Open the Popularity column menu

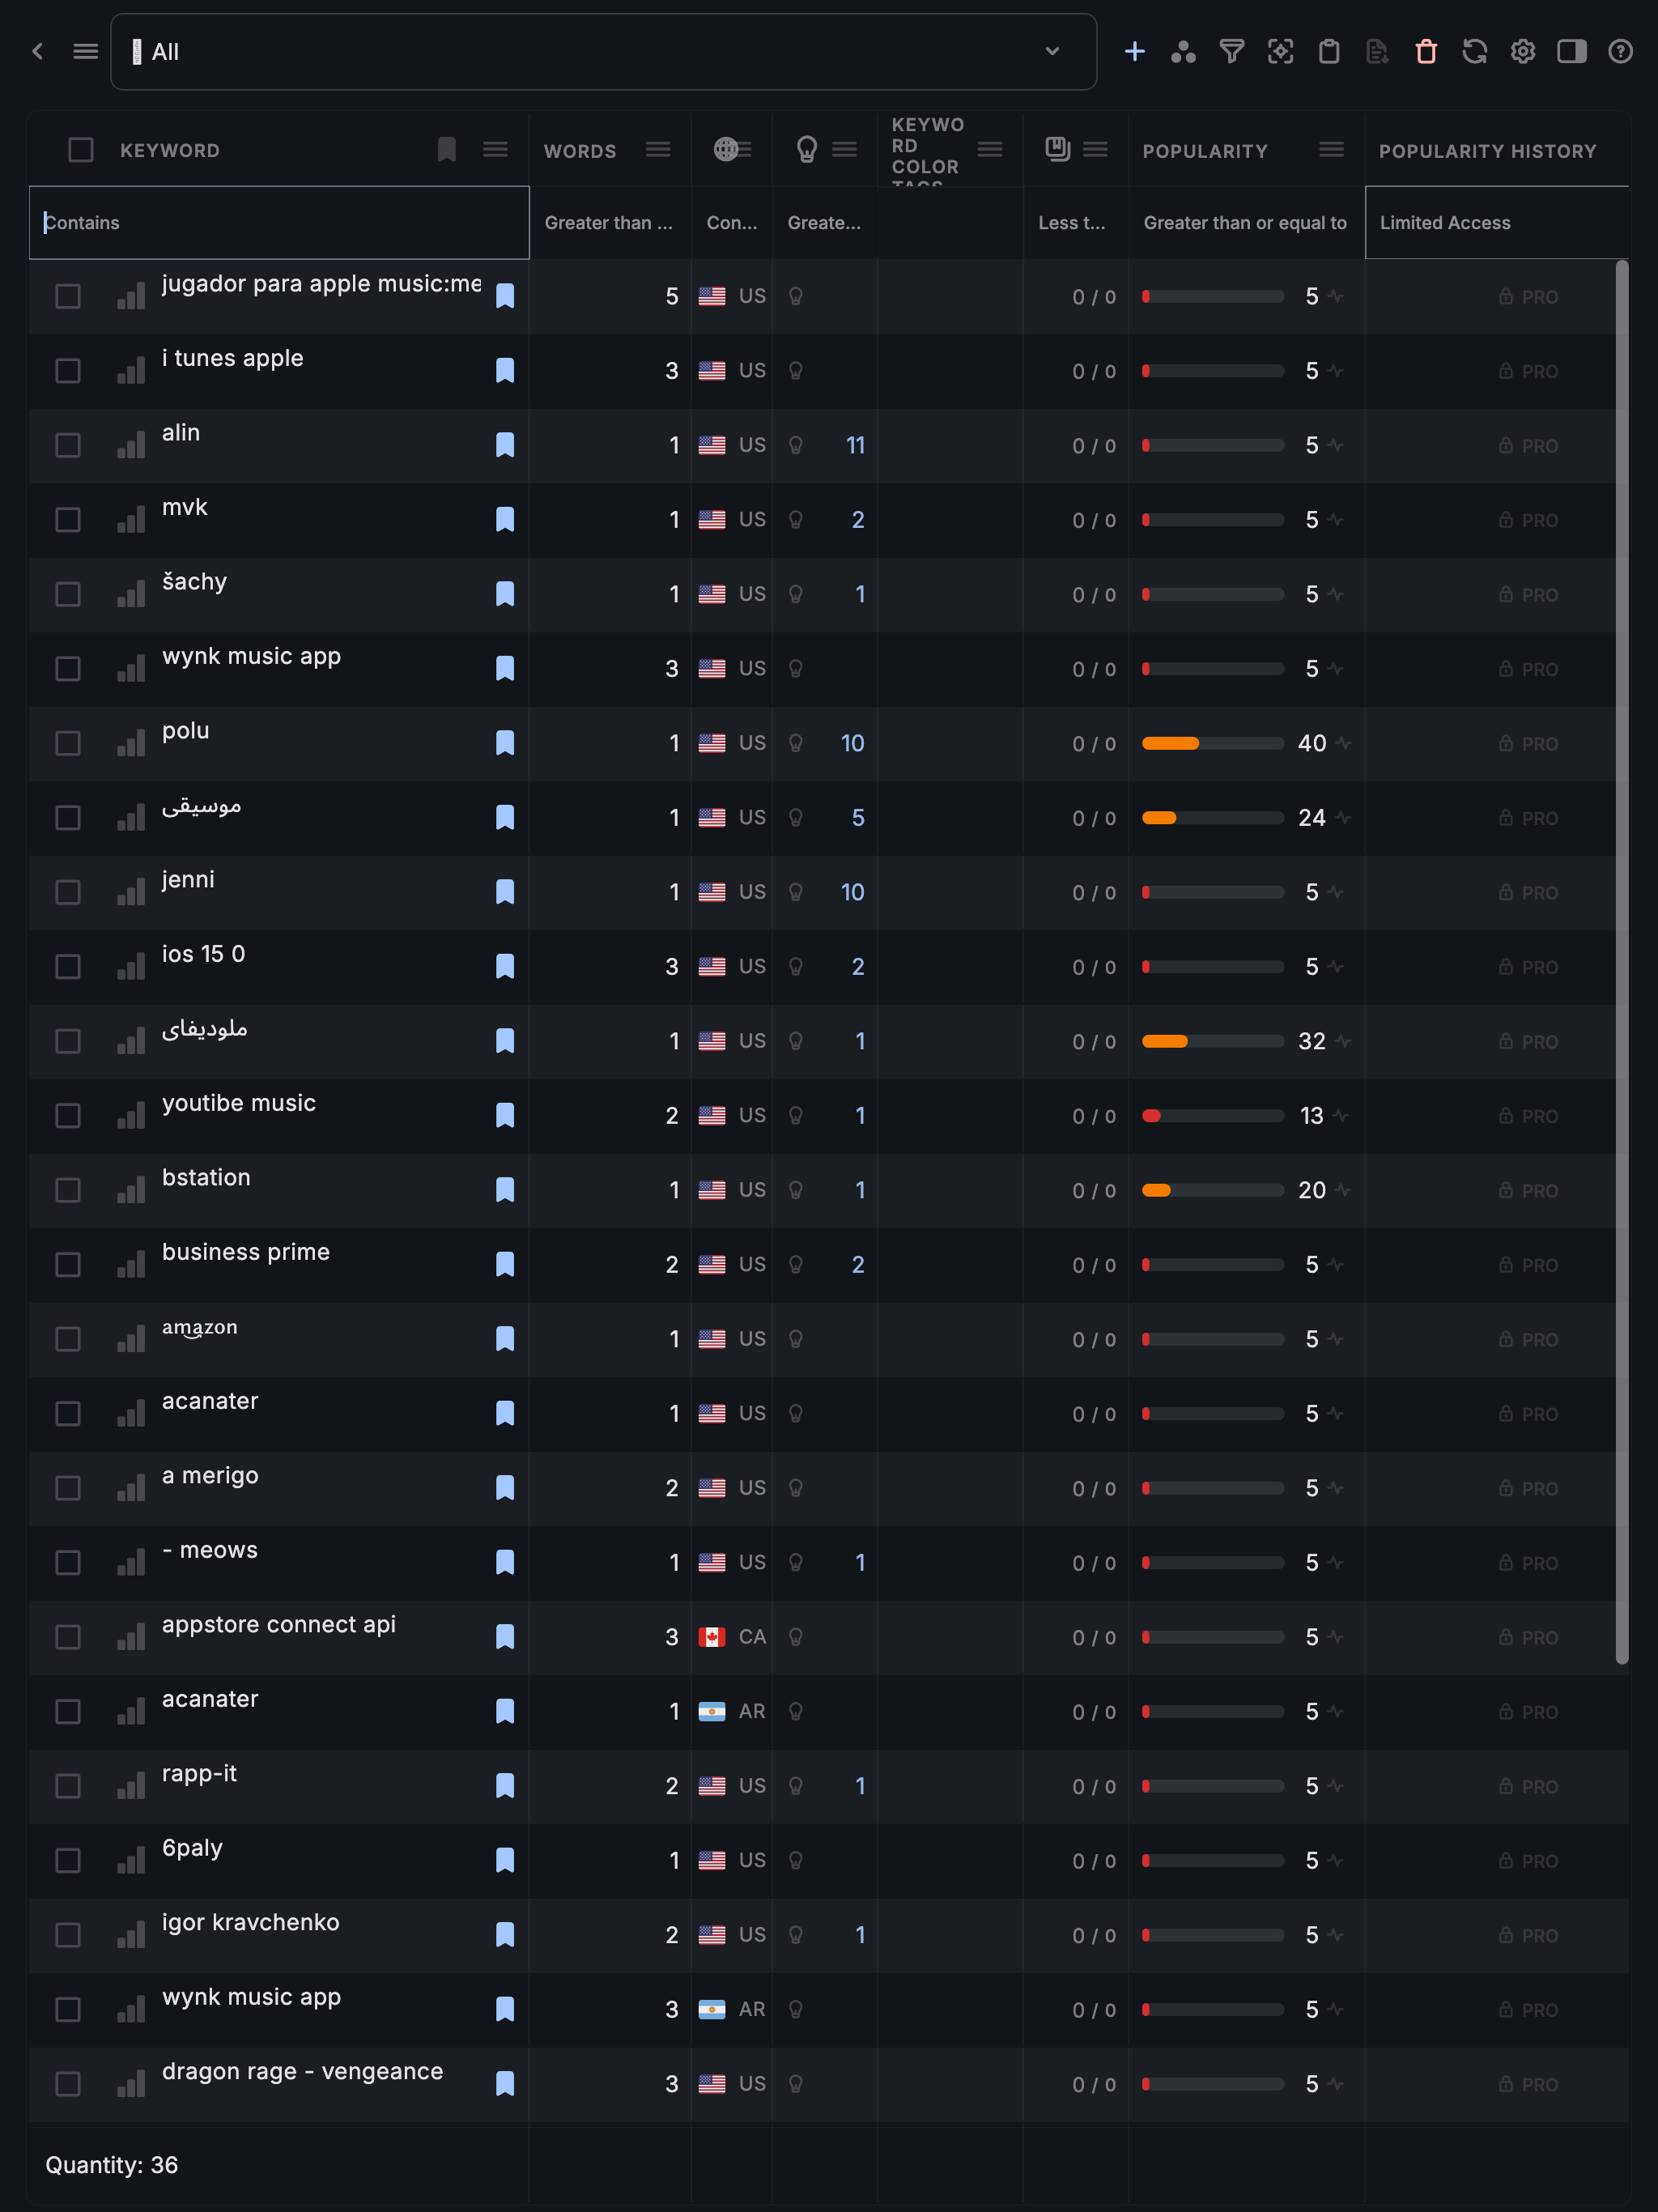click(1331, 150)
